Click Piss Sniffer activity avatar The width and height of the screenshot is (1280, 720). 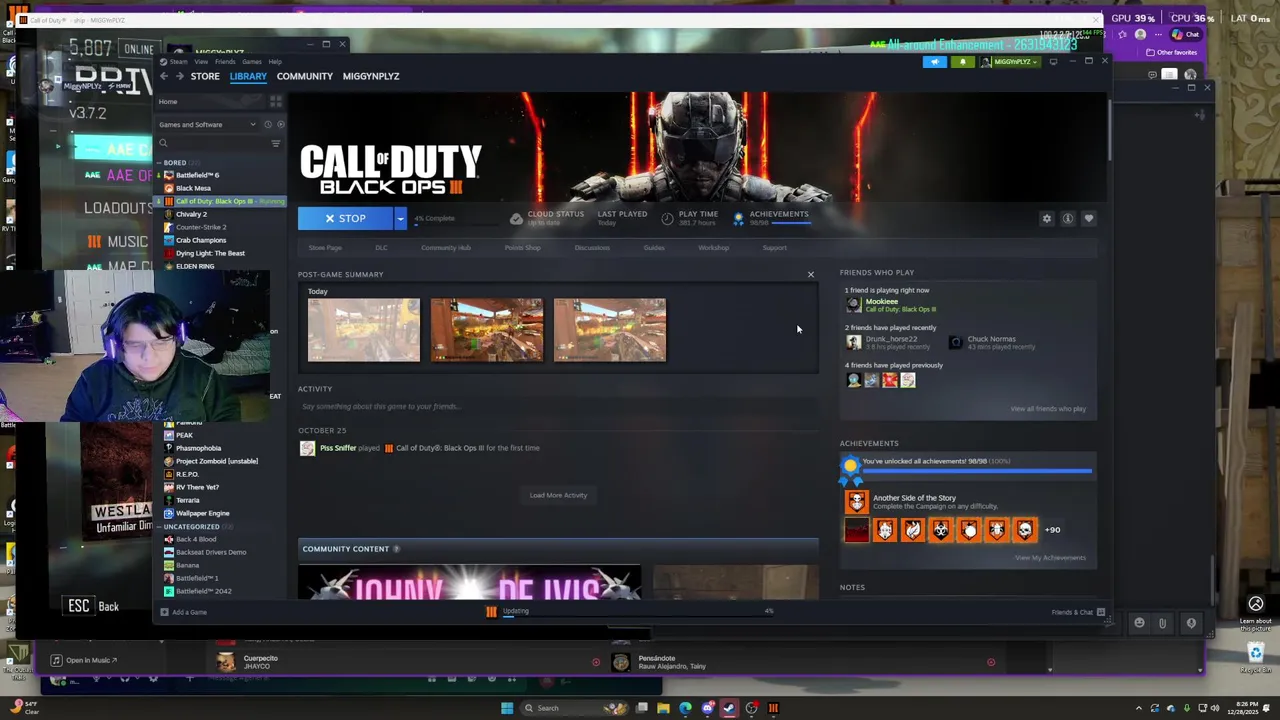(307, 448)
